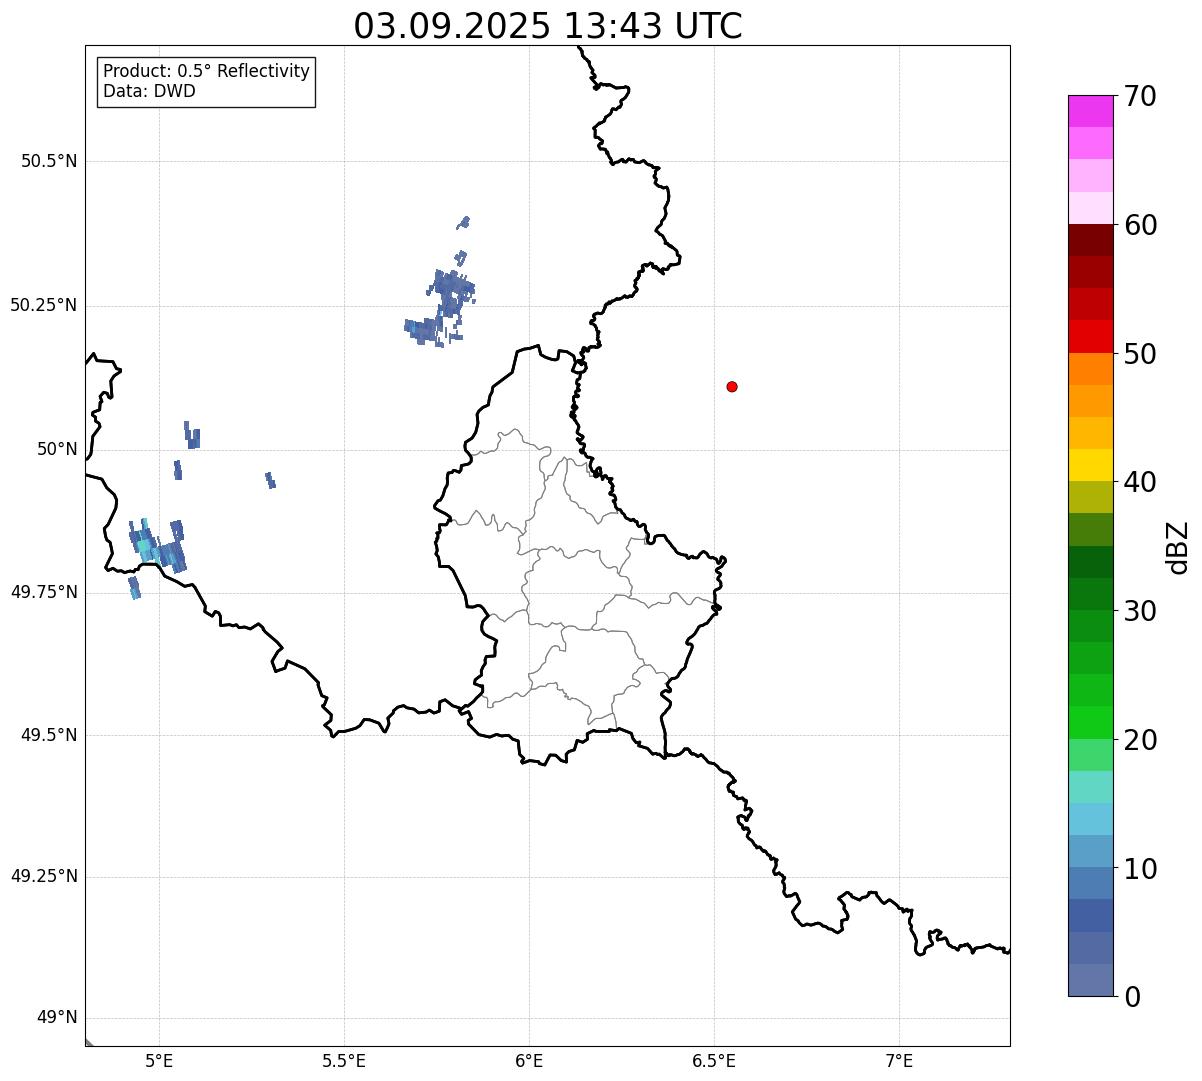Click the magenta top colorbar segment
The height and width of the screenshot is (1081, 1202).
[x=1090, y=111]
